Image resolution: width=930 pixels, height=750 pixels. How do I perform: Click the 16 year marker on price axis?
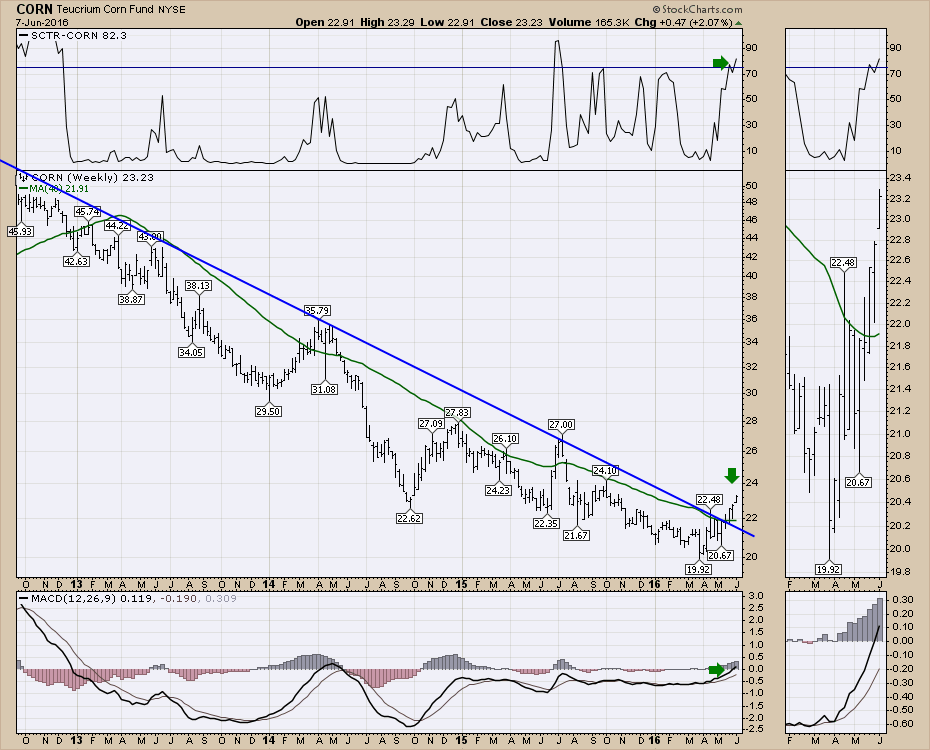pos(654,585)
